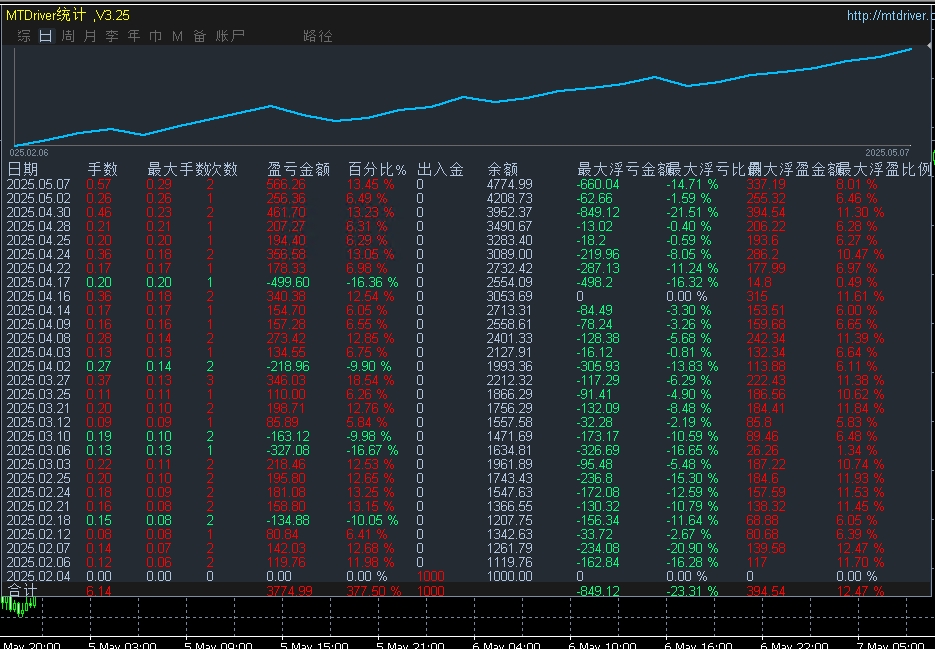
Task: Open the 周 weekly statistics tab
Action: (x=68, y=36)
